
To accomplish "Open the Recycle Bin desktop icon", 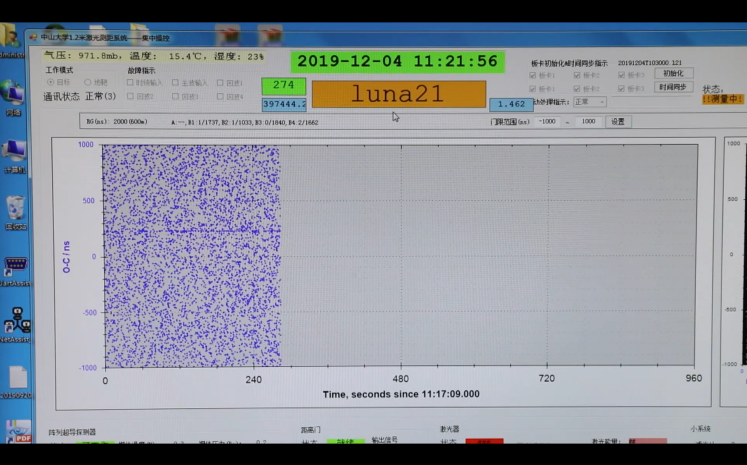I will 14,208.
